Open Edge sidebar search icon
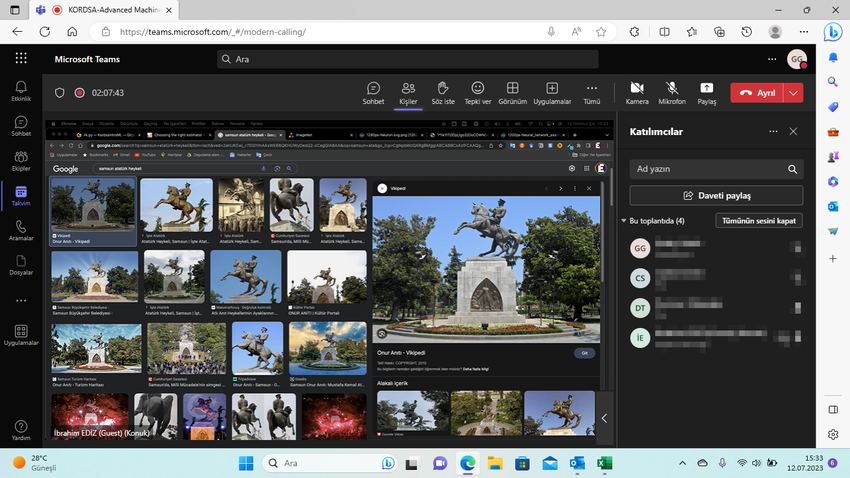The height and width of the screenshot is (478, 850). pos(833,82)
